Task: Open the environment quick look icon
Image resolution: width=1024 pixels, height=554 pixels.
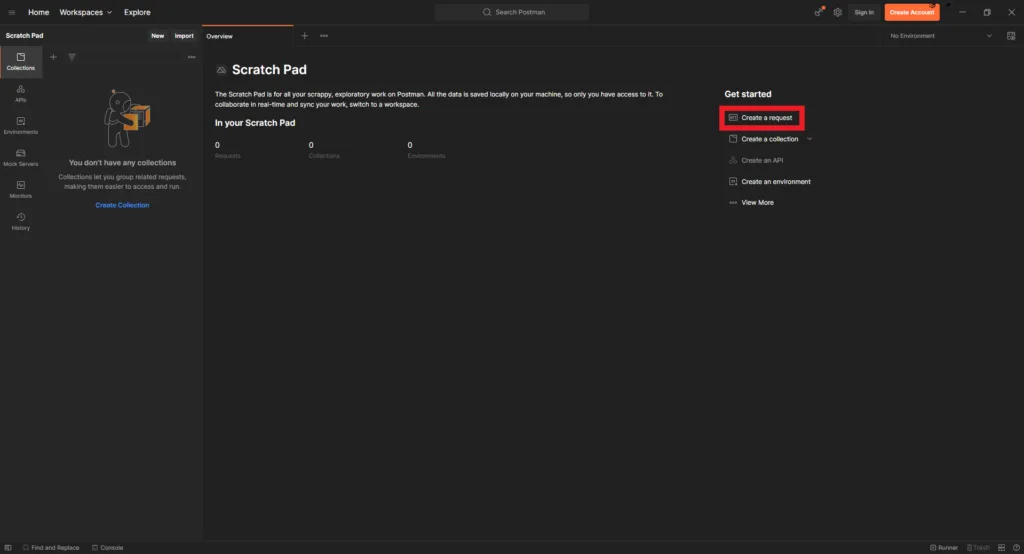Action: coord(1012,36)
